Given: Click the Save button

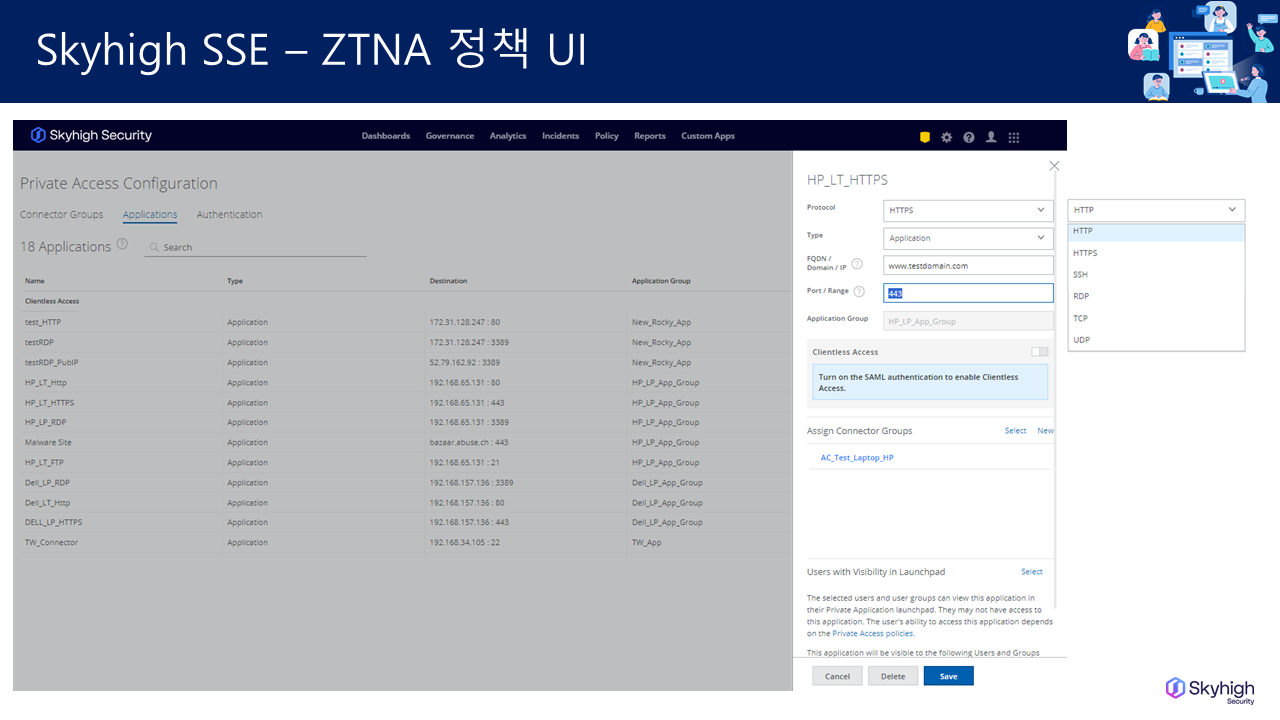Looking at the screenshot, I should click(x=948, y=677).
